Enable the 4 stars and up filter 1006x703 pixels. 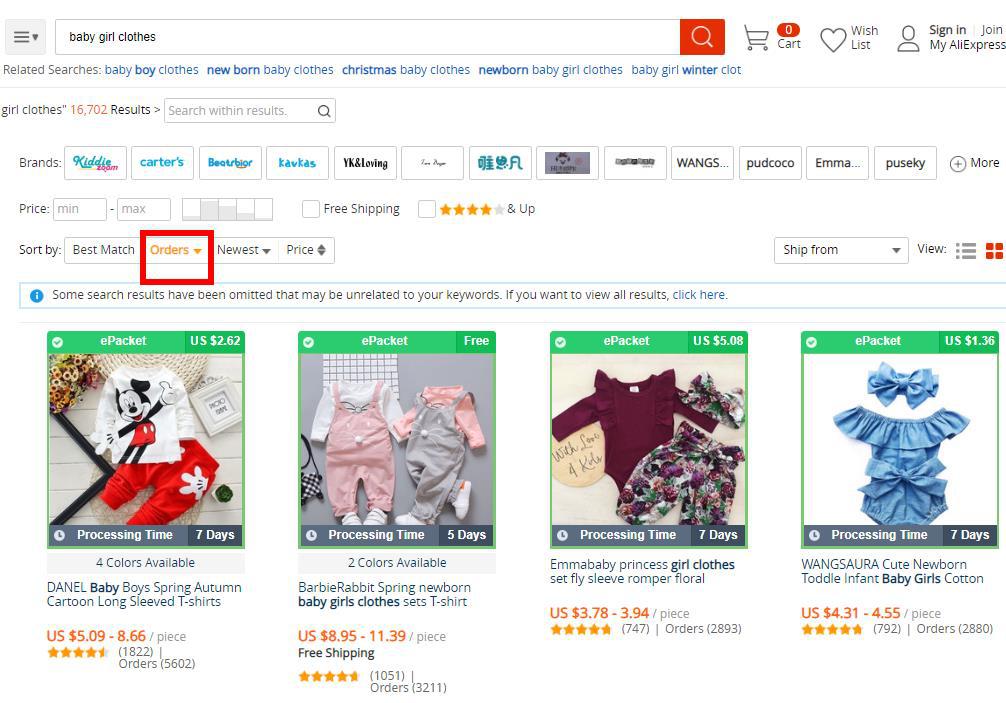click(x=427, y=209)
